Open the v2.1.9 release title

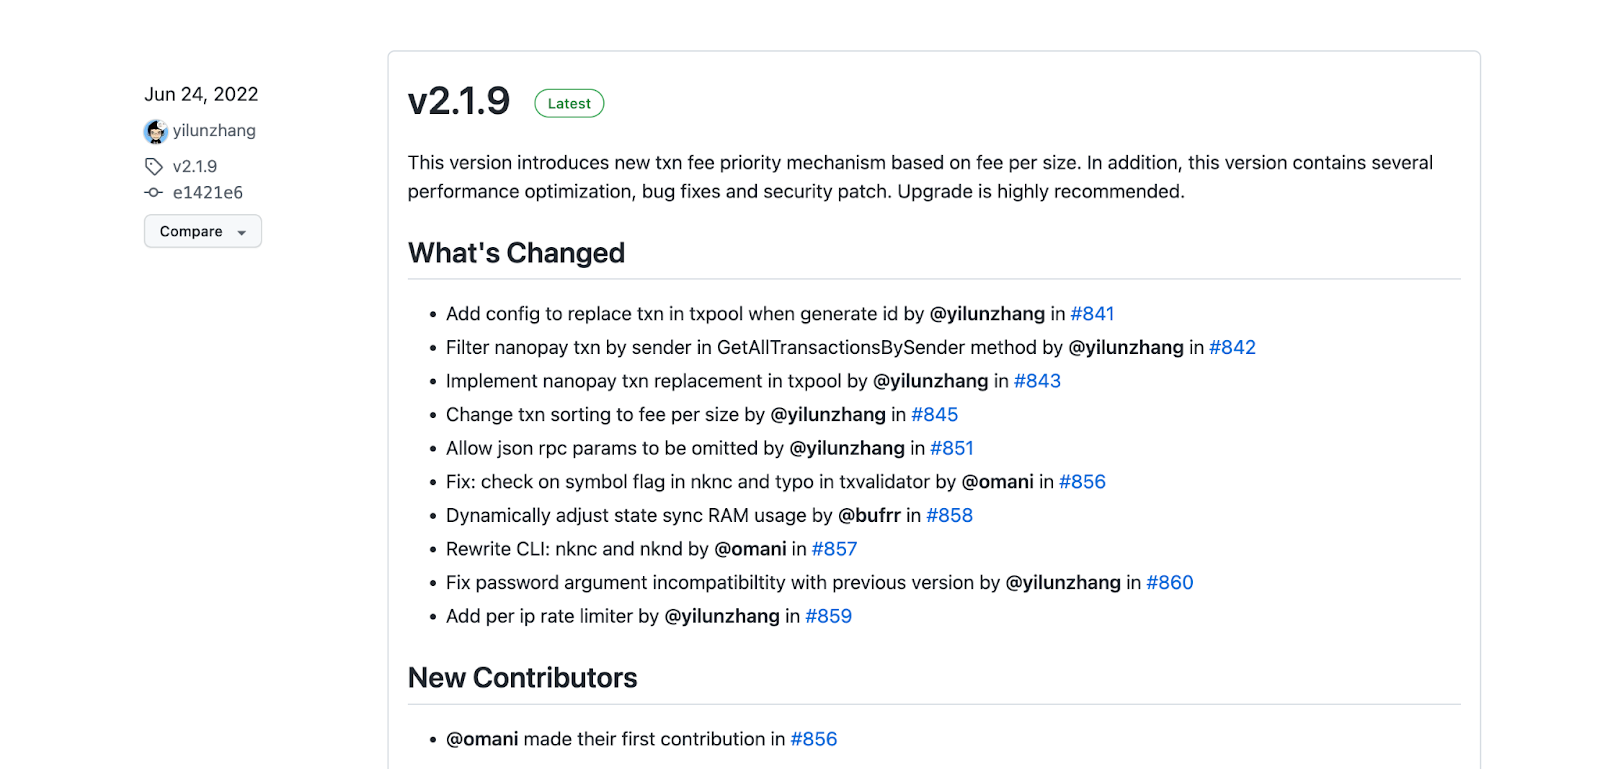459,101
